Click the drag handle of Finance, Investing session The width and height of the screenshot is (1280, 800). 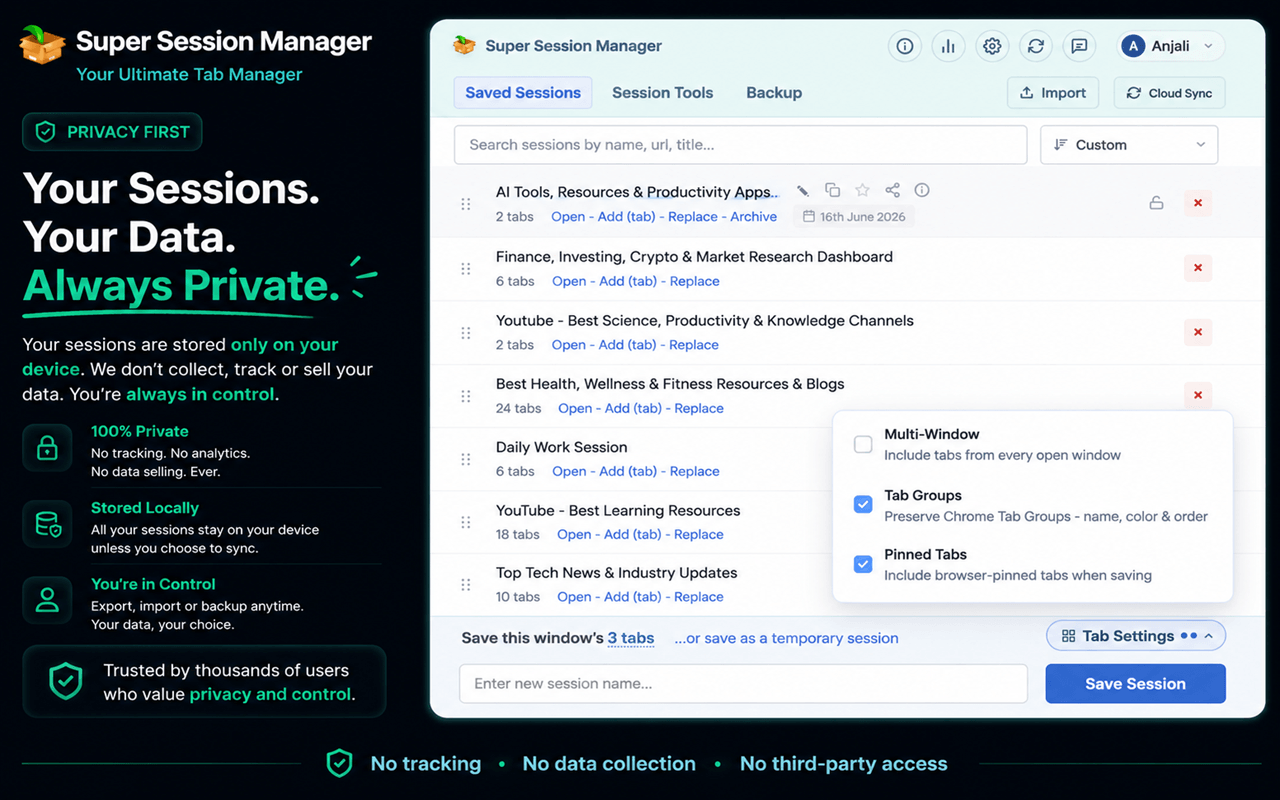[x=466, y=269]
